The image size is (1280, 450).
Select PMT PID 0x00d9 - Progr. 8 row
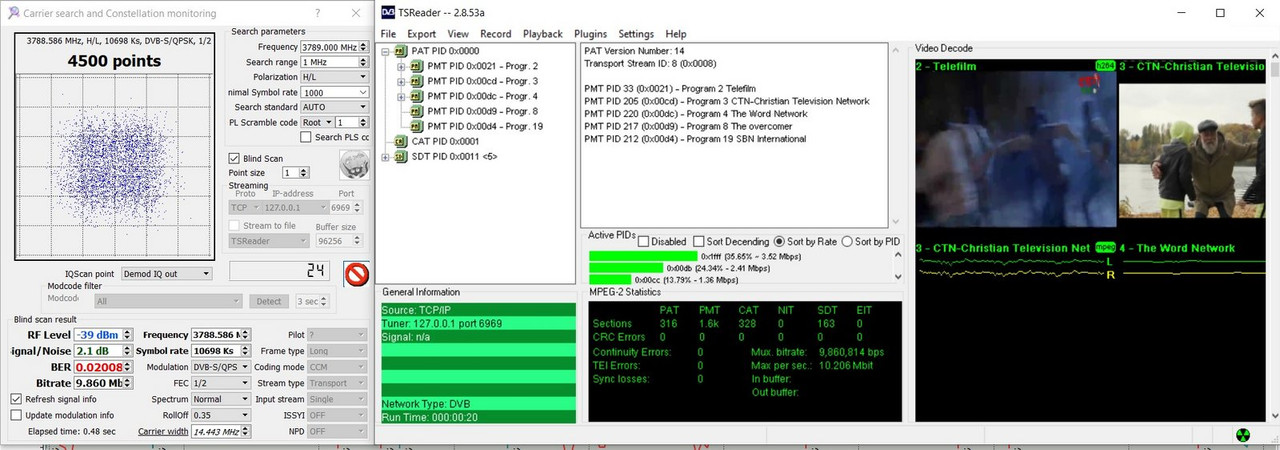pyautogui.click(x=484, y=111)
